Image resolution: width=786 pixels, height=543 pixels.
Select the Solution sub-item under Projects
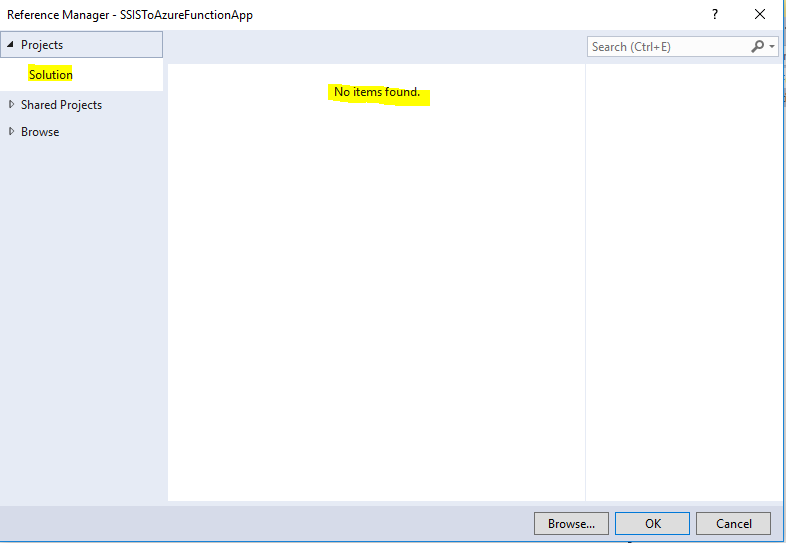point(51,75)
